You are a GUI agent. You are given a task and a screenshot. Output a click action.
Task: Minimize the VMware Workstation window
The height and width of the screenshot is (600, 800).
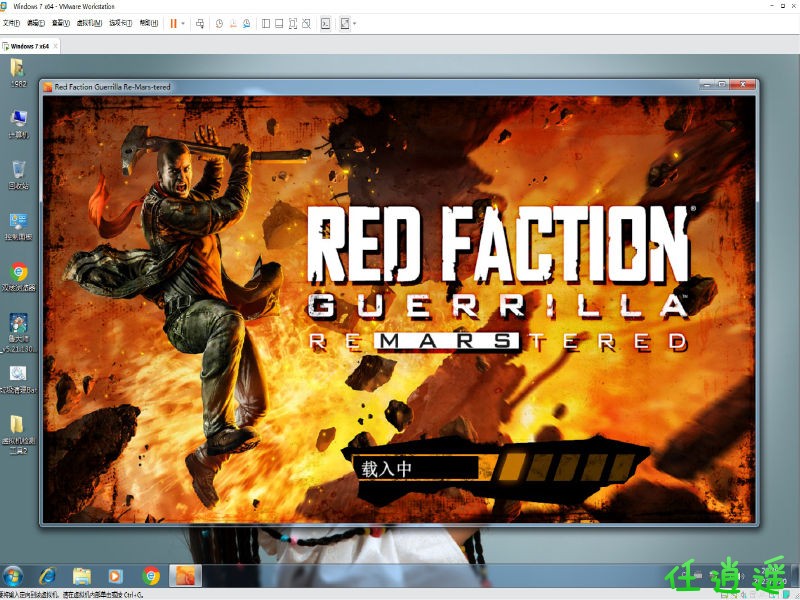tap(772, 6)
